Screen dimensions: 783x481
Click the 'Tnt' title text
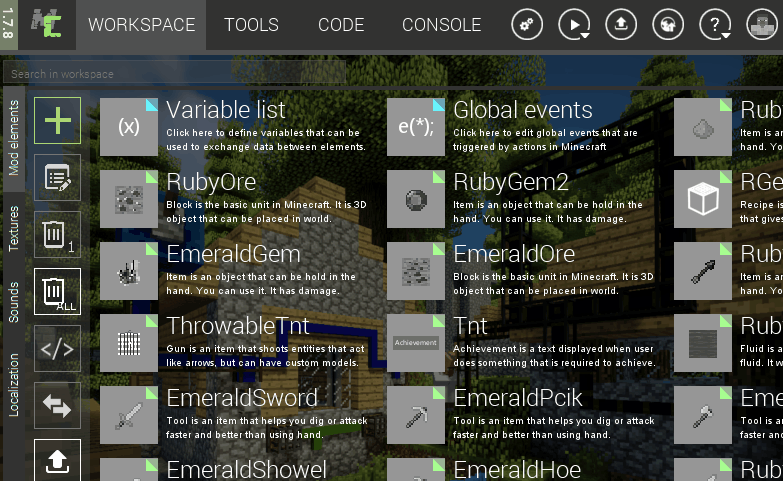[470, 326]
